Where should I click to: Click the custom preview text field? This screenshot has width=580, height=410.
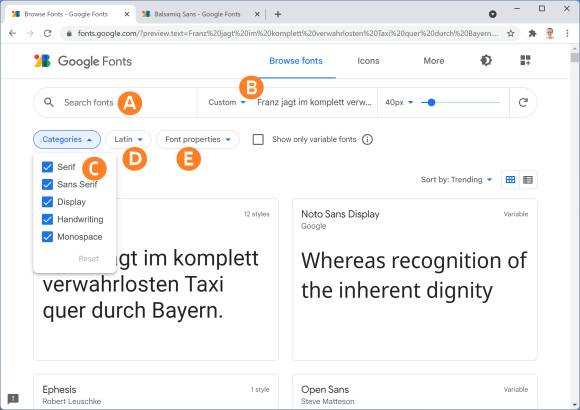click(314, 102)
